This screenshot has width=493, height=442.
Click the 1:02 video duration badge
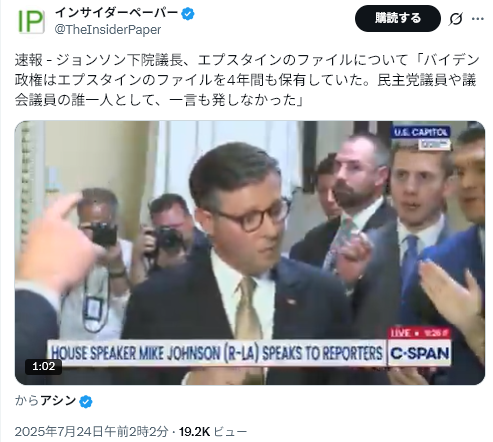pos(44,366)
